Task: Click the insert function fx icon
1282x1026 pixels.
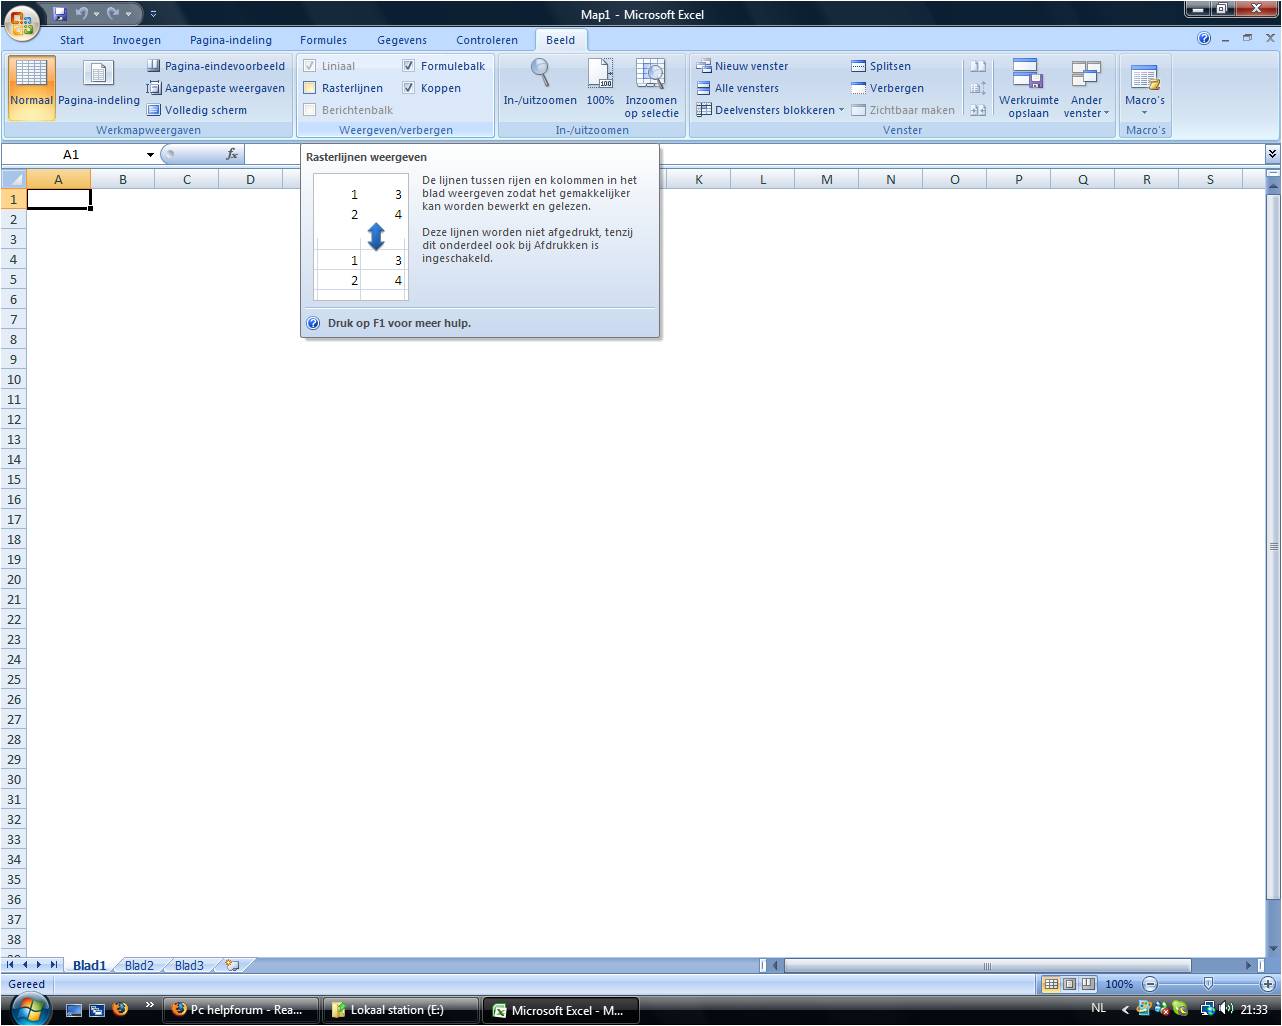Action: (232, 154)
